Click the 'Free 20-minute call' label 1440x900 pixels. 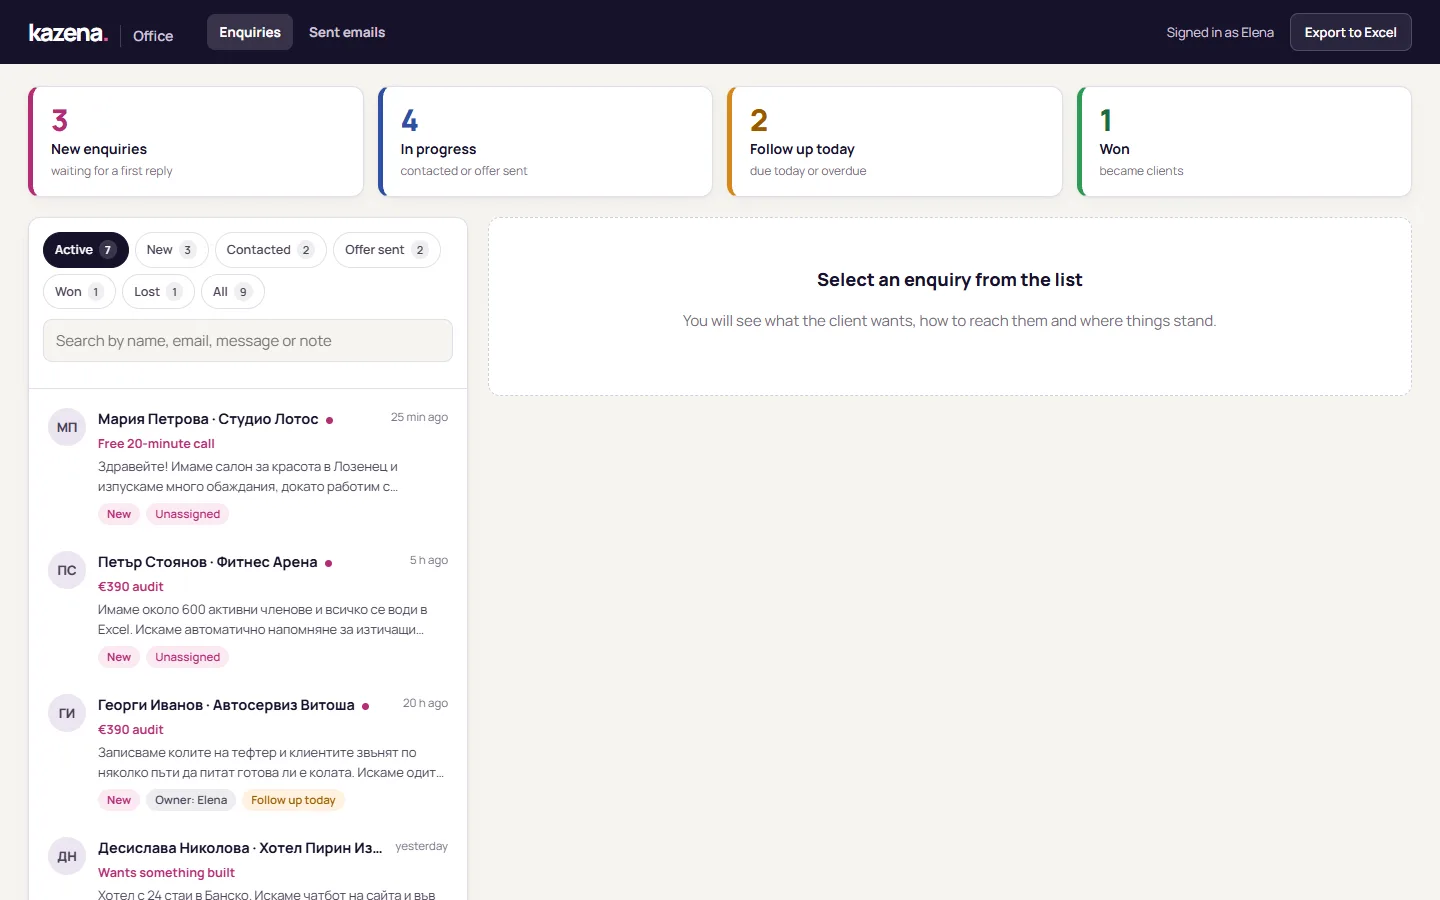tap(156, 444)
